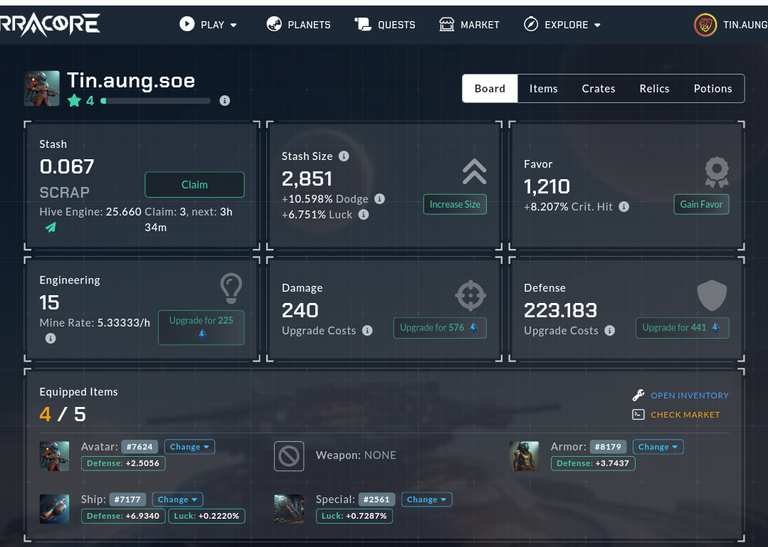This screenshot has height=547, width=768.
Task: Click the Damage Upgrade Costs info icon
Action: (x=367, y=331)
